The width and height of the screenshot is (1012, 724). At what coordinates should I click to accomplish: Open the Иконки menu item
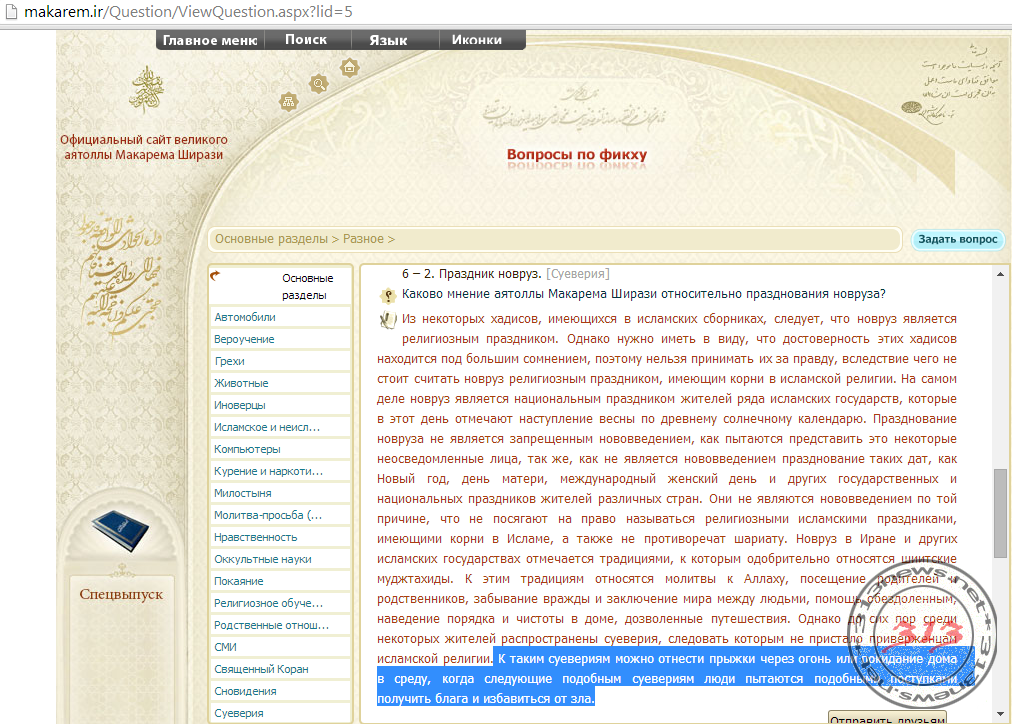tap(476, 40)
